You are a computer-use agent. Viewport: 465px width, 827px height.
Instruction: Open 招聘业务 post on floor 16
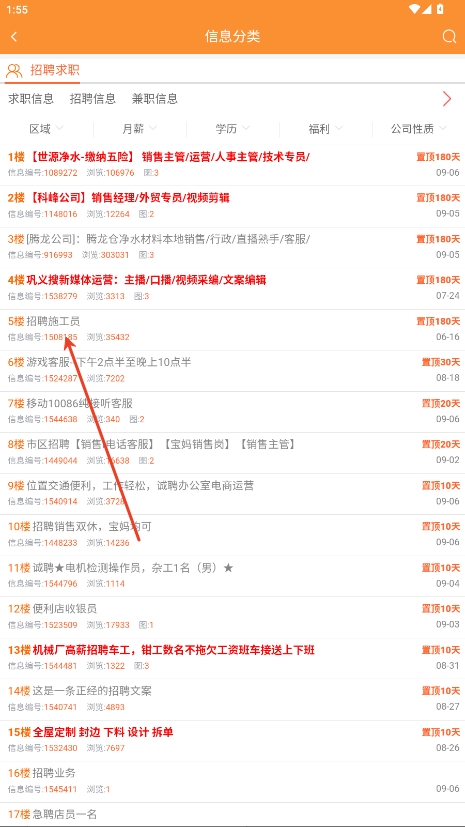point(232,781)
